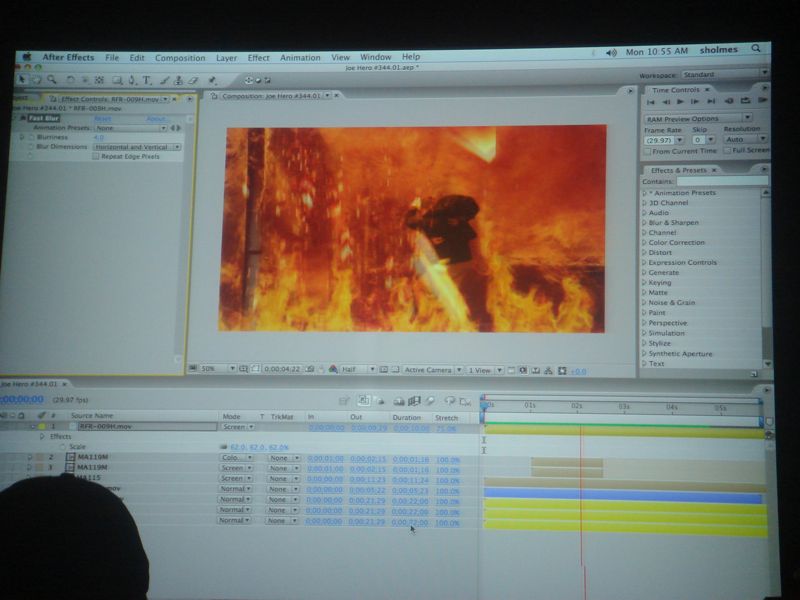The height and width of the screenshot is (600, 800).
Task: Open the RAM Preview Options dropdown
Action: coord(697,118)
